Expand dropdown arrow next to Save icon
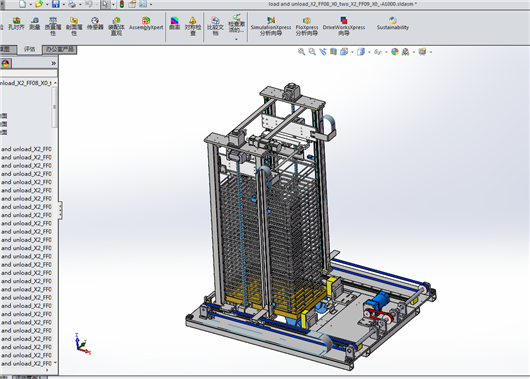Image resolution: width=530 pixels, height=379 pixels. (64, 5)
